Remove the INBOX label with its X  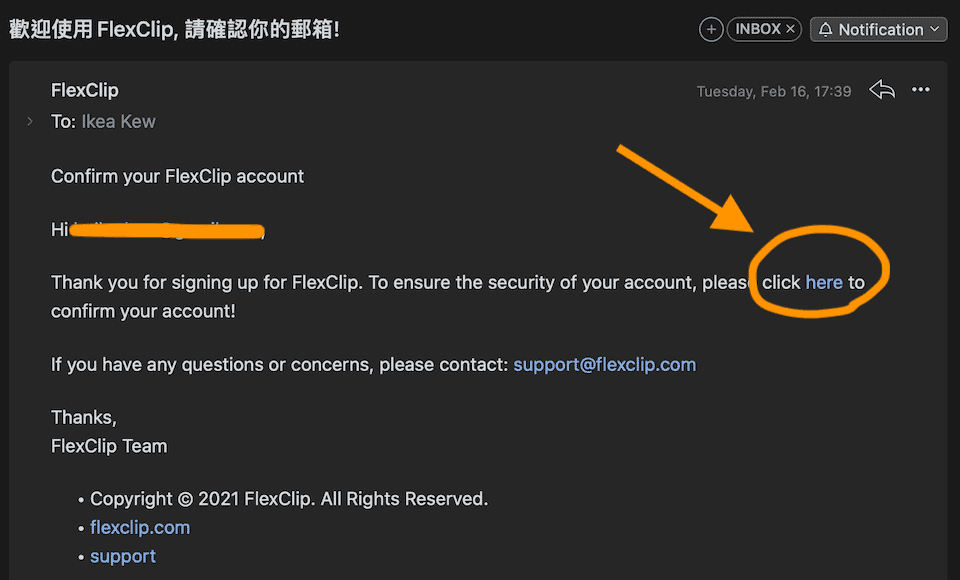pyautogui.click(x=790, y=30)
